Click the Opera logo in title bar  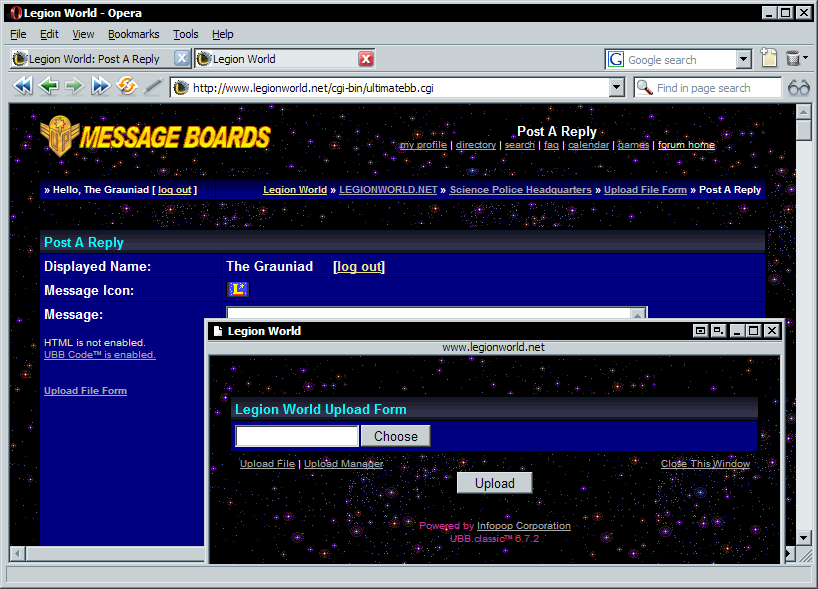point(16,13)
